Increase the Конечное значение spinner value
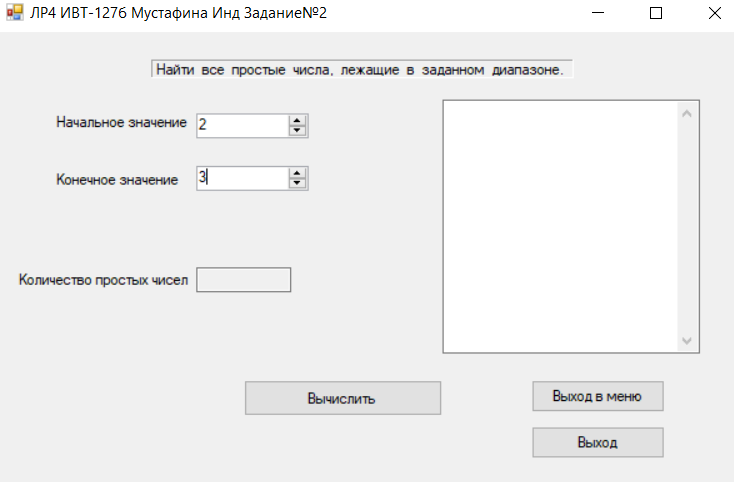The image size is (734, 482). 297,173
